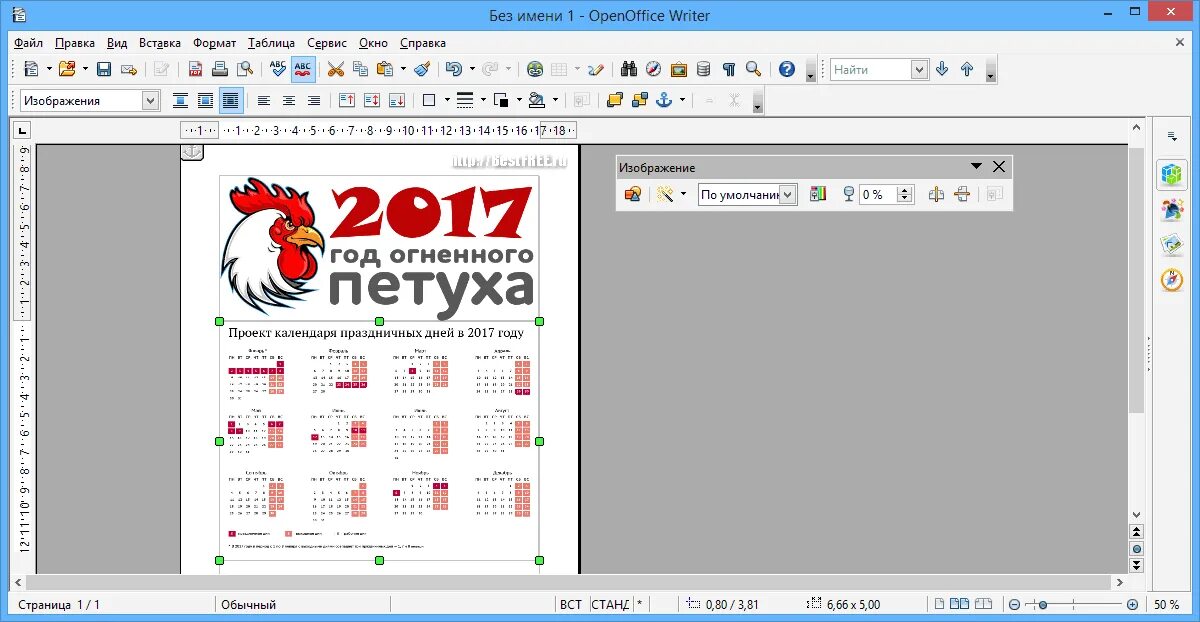This screenshot has height=622, width=1200.
Task: Open Filter wand dropdown arrow in Изображение
Action: (x=684, y=195)
